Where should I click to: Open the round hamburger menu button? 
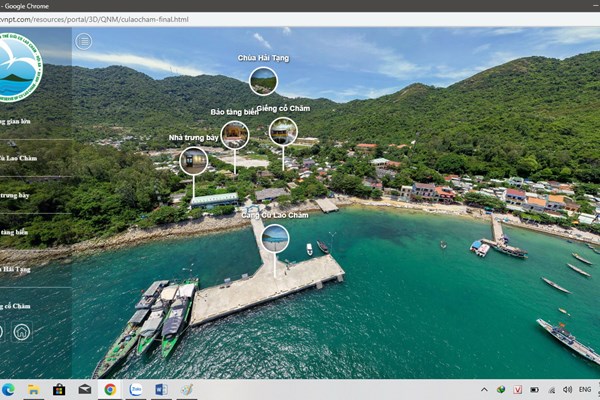coord(83,41)
